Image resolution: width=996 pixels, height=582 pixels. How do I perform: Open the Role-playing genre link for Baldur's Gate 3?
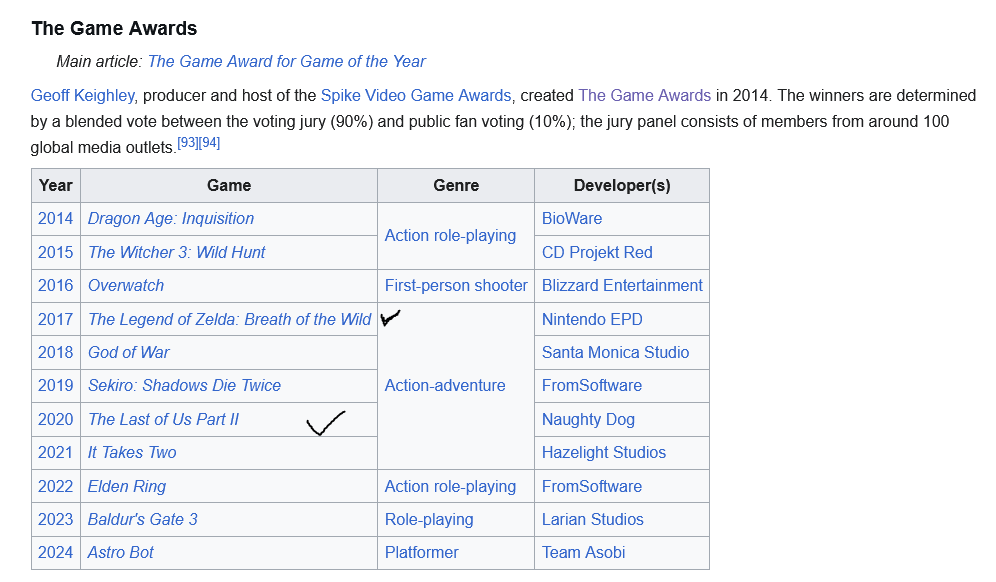[x=429, y=519]
